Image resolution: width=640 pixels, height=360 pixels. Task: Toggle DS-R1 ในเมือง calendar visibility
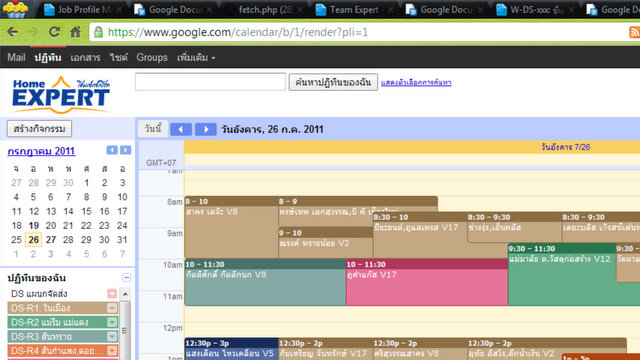[57, 308]
